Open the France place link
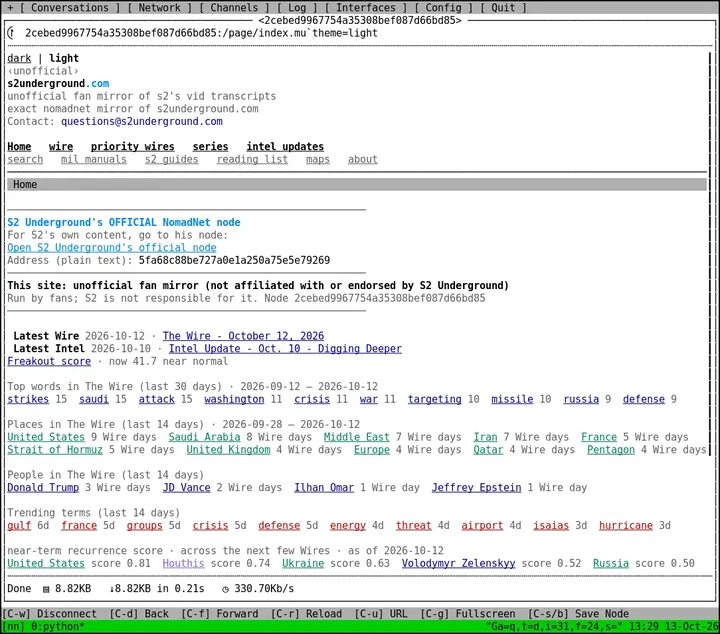Viewport: 720px width, 634px height. pos(599,437)
